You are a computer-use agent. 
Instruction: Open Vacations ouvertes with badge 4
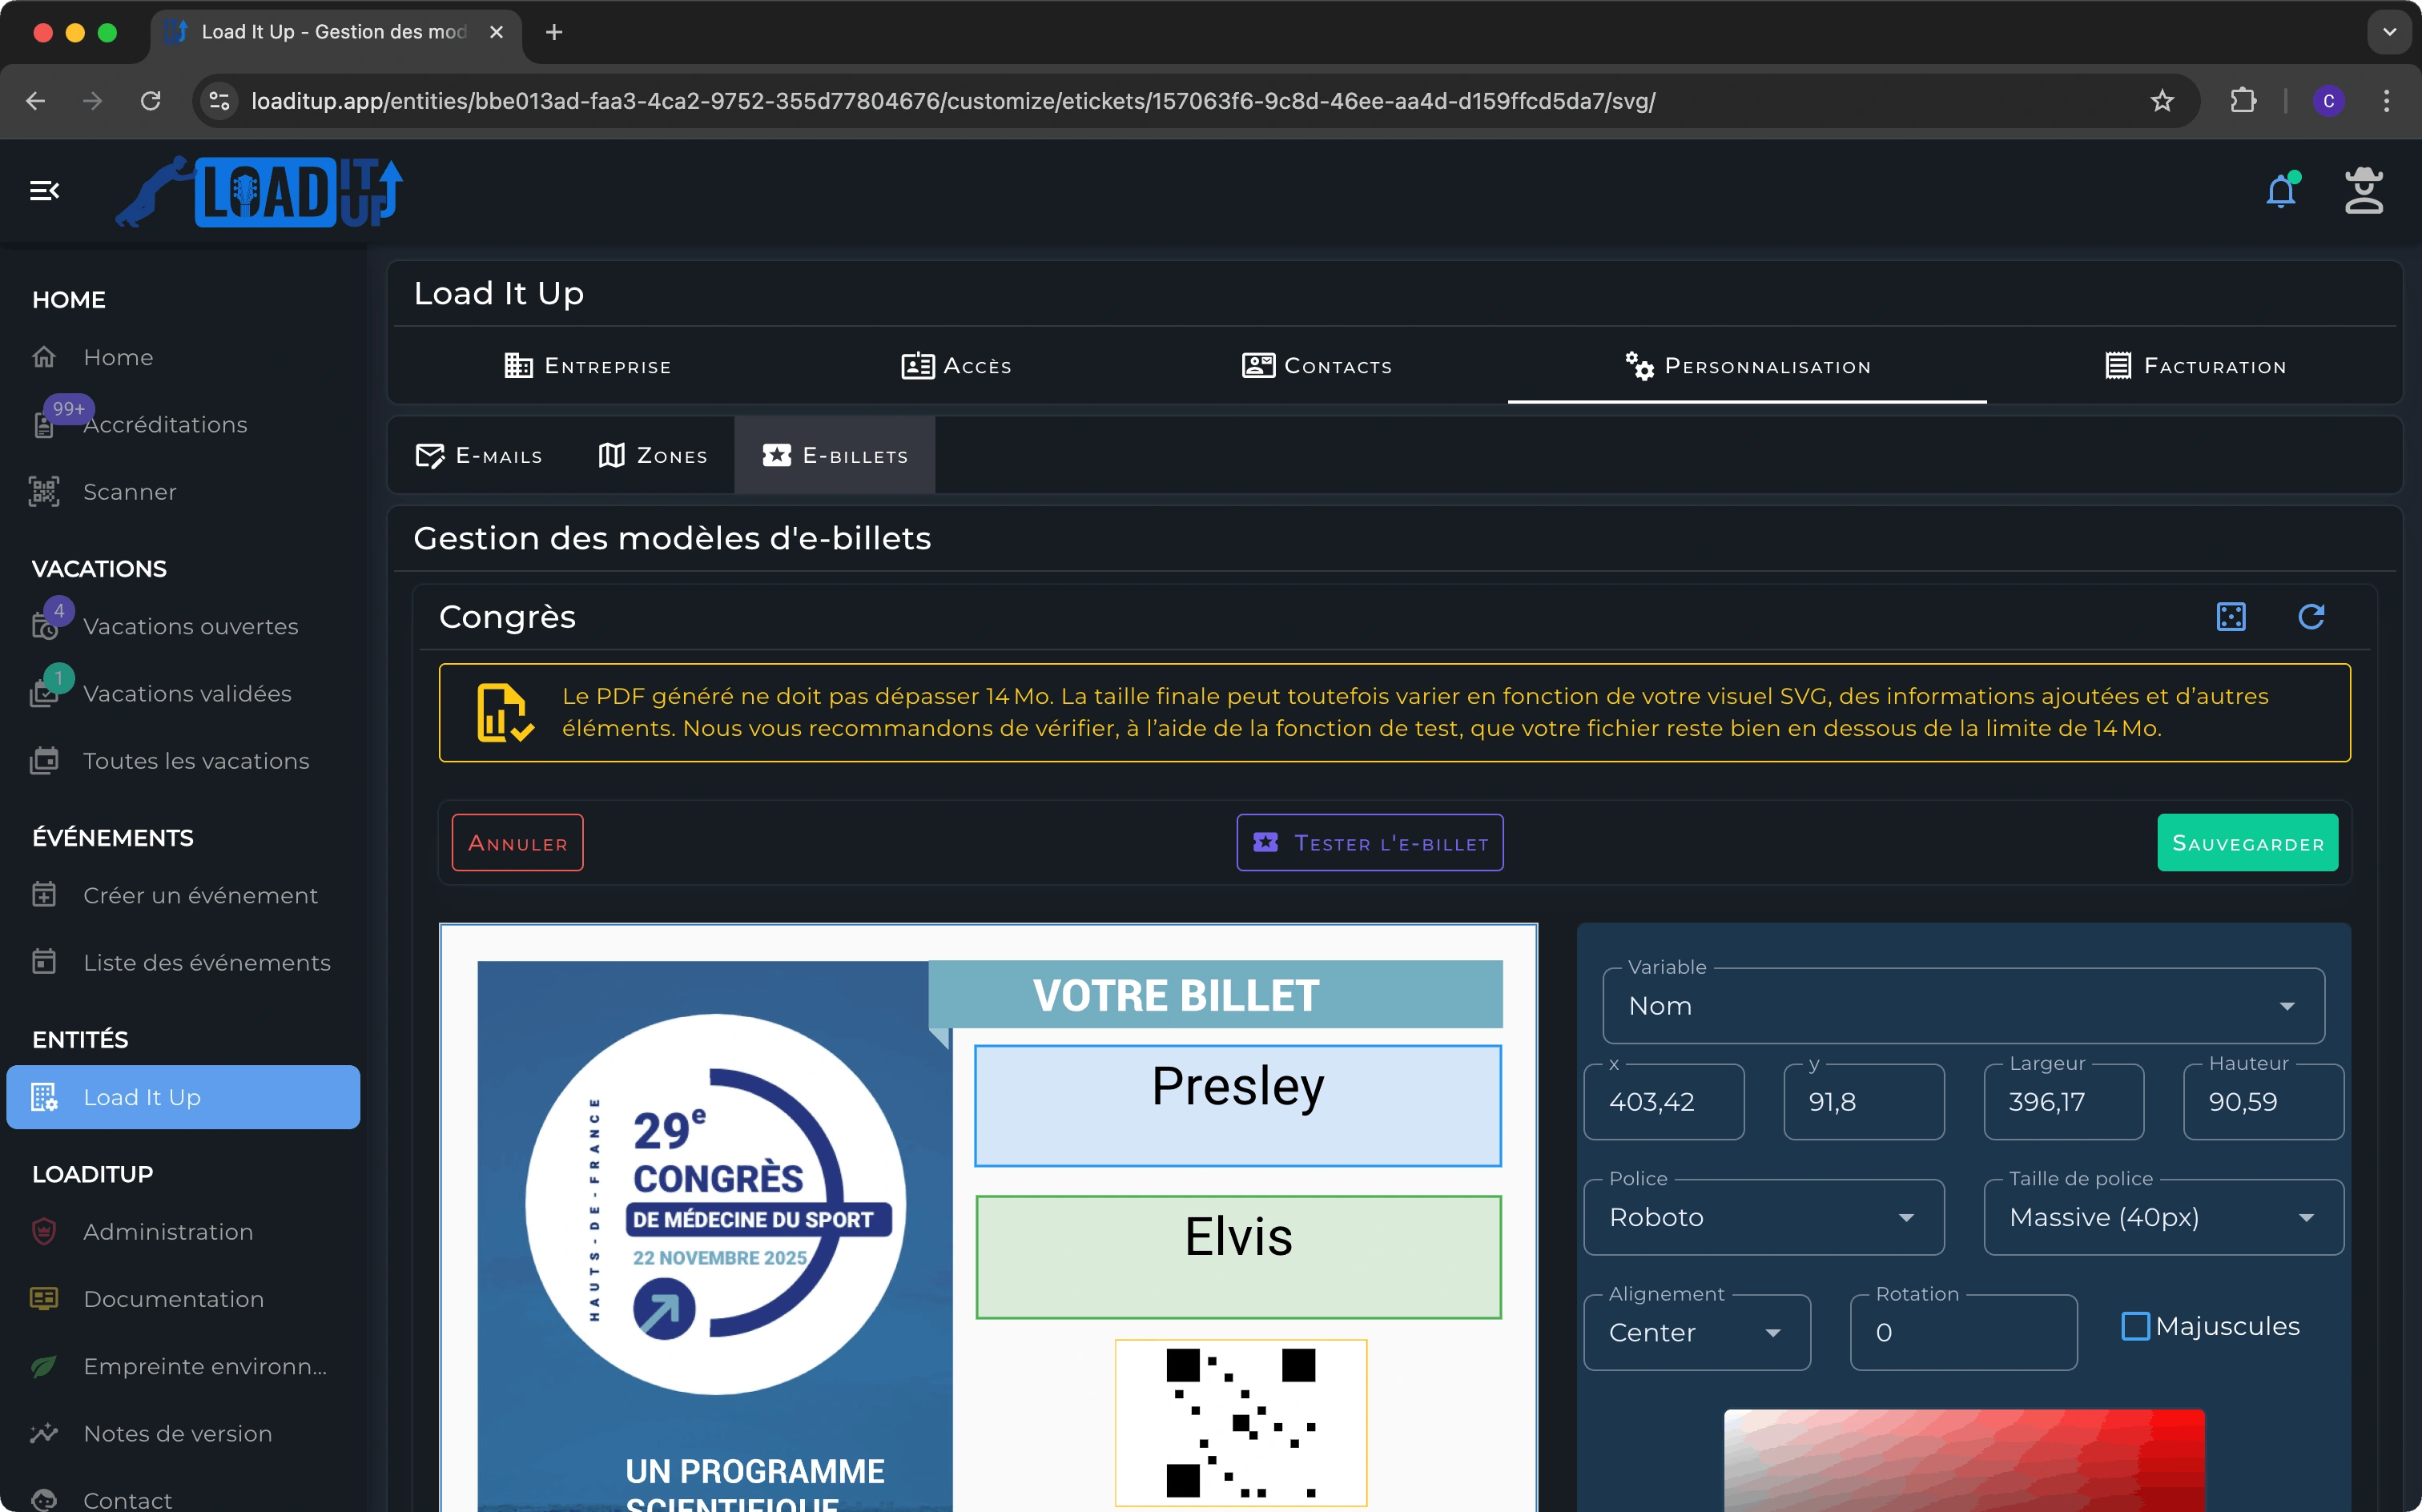point(190,626)
